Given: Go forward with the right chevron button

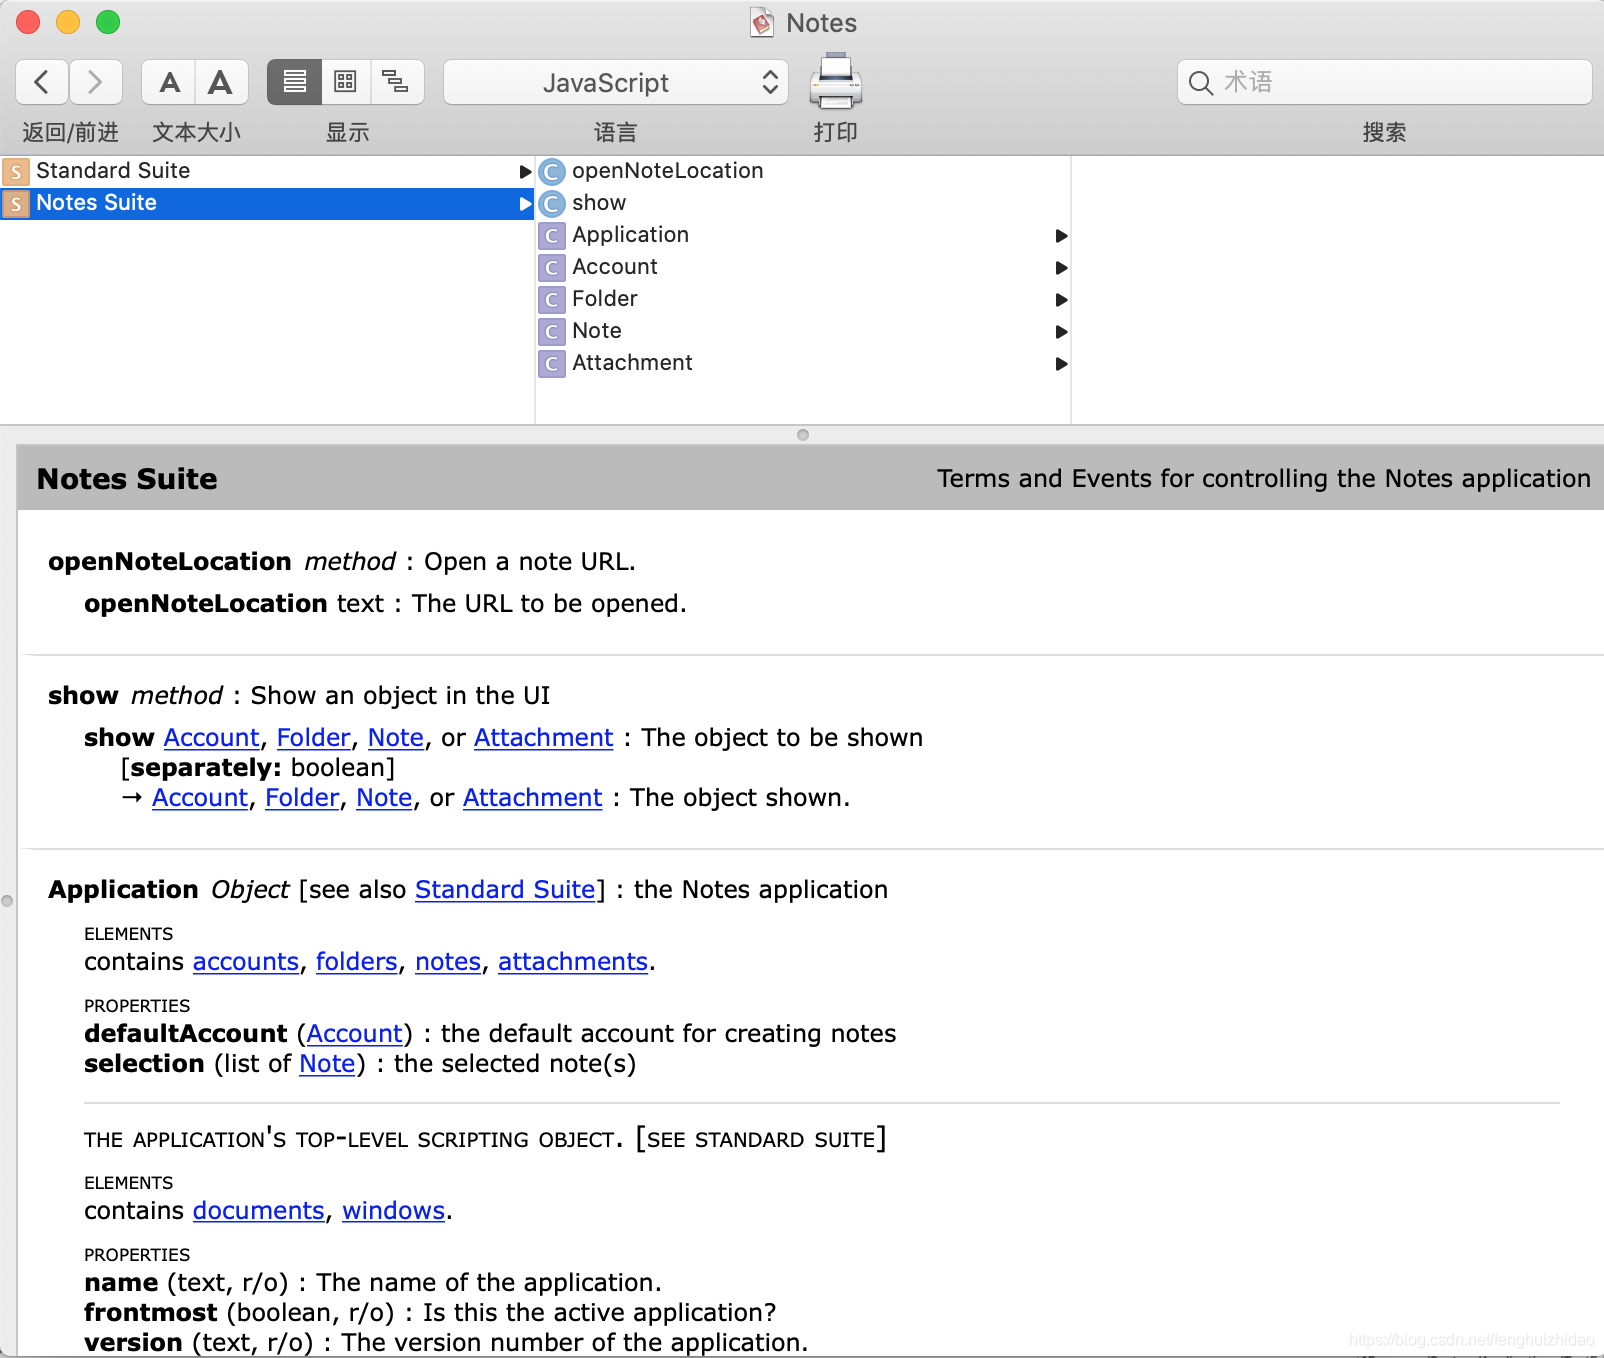Looking at the screenshot, I should tap(95, 82).
